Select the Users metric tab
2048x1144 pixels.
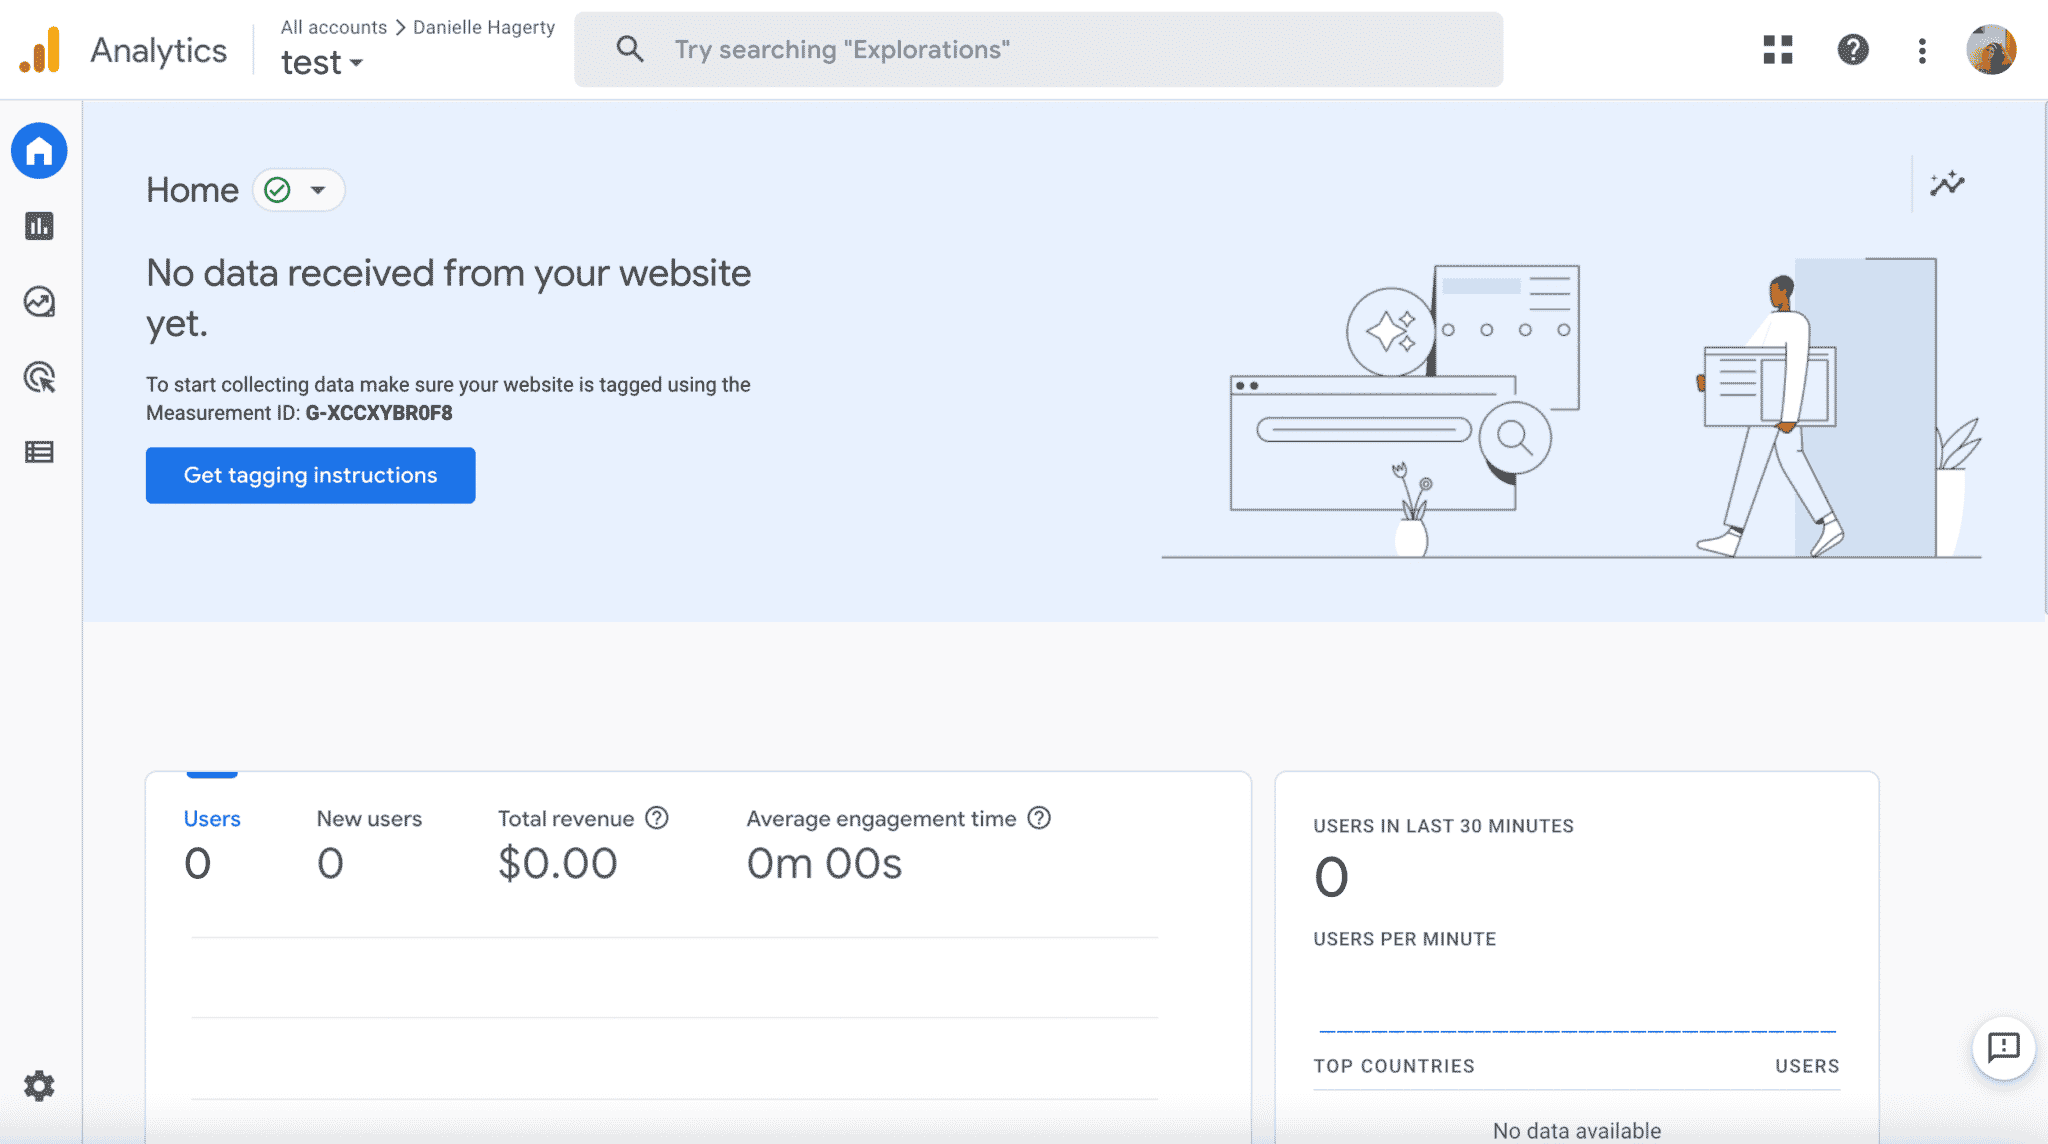point(212,819)
